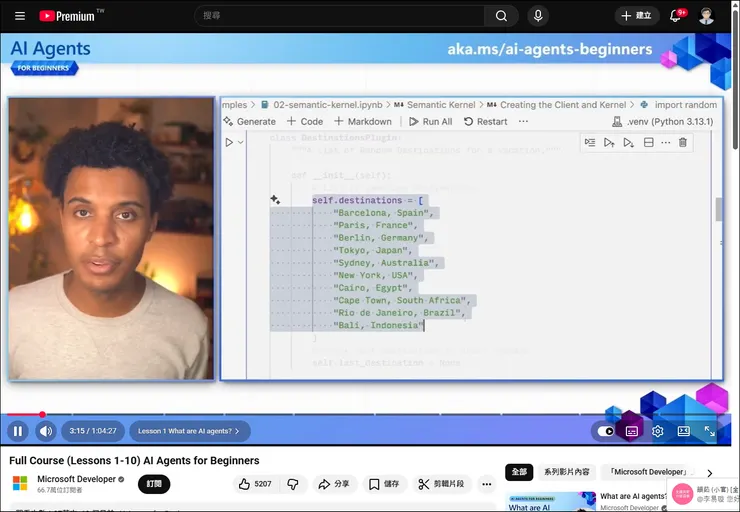Click the video title text
Image resolution: width=740 pixels, height=512 pixels.
(135, 461)
